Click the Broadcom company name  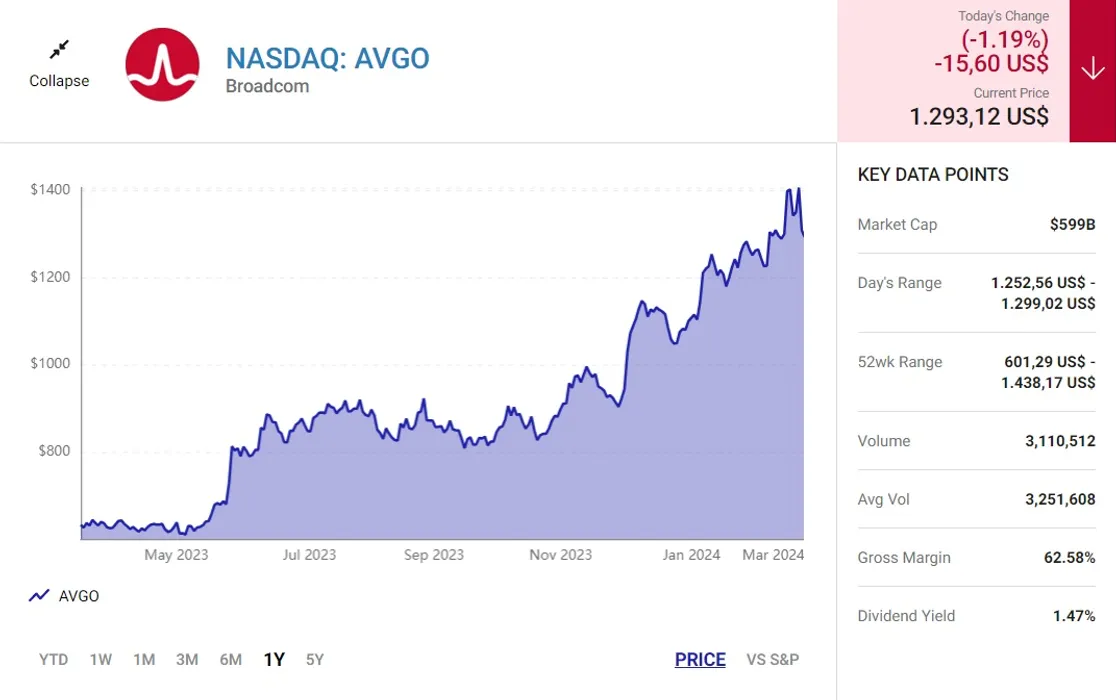267,86
